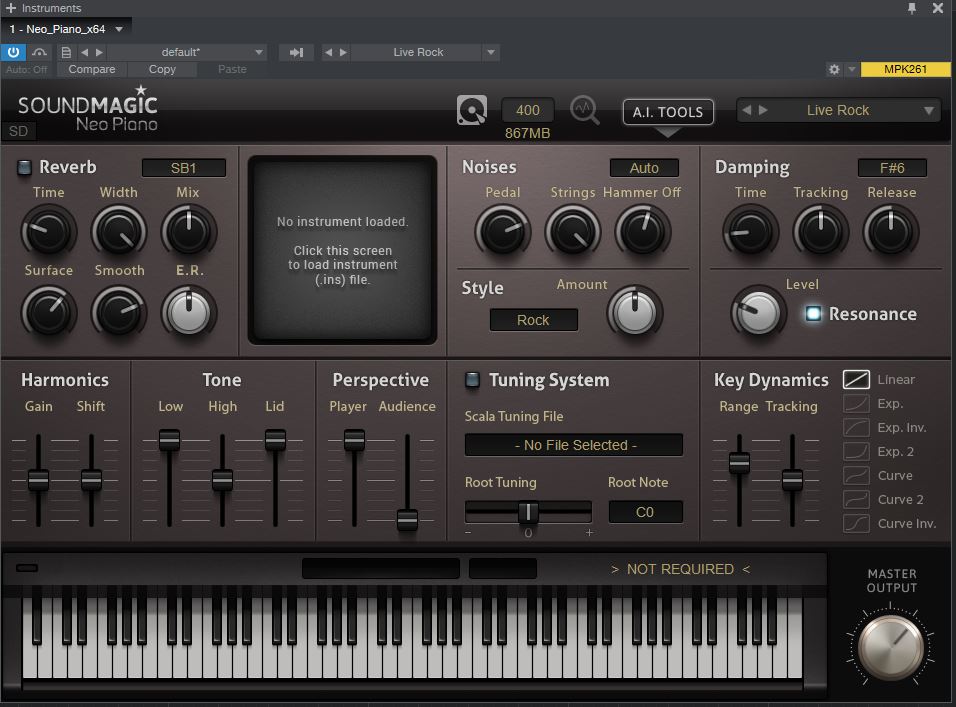Screen dimensions: 956x707
Task: Click the MPK261 controller label
Action: point(905,69)
